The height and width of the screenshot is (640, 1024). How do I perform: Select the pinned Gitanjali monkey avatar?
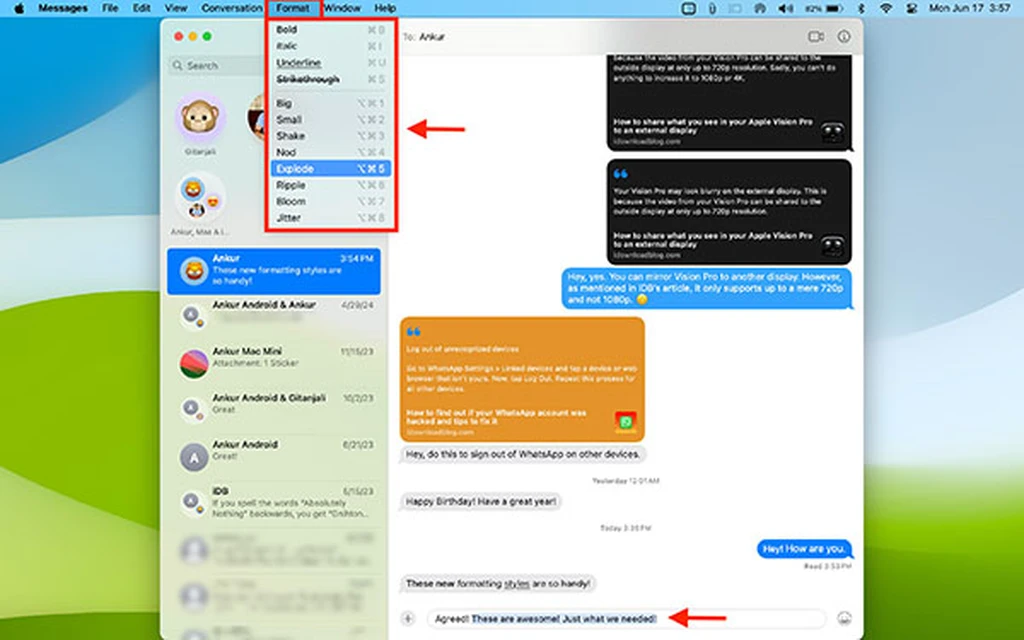(200, 118)
